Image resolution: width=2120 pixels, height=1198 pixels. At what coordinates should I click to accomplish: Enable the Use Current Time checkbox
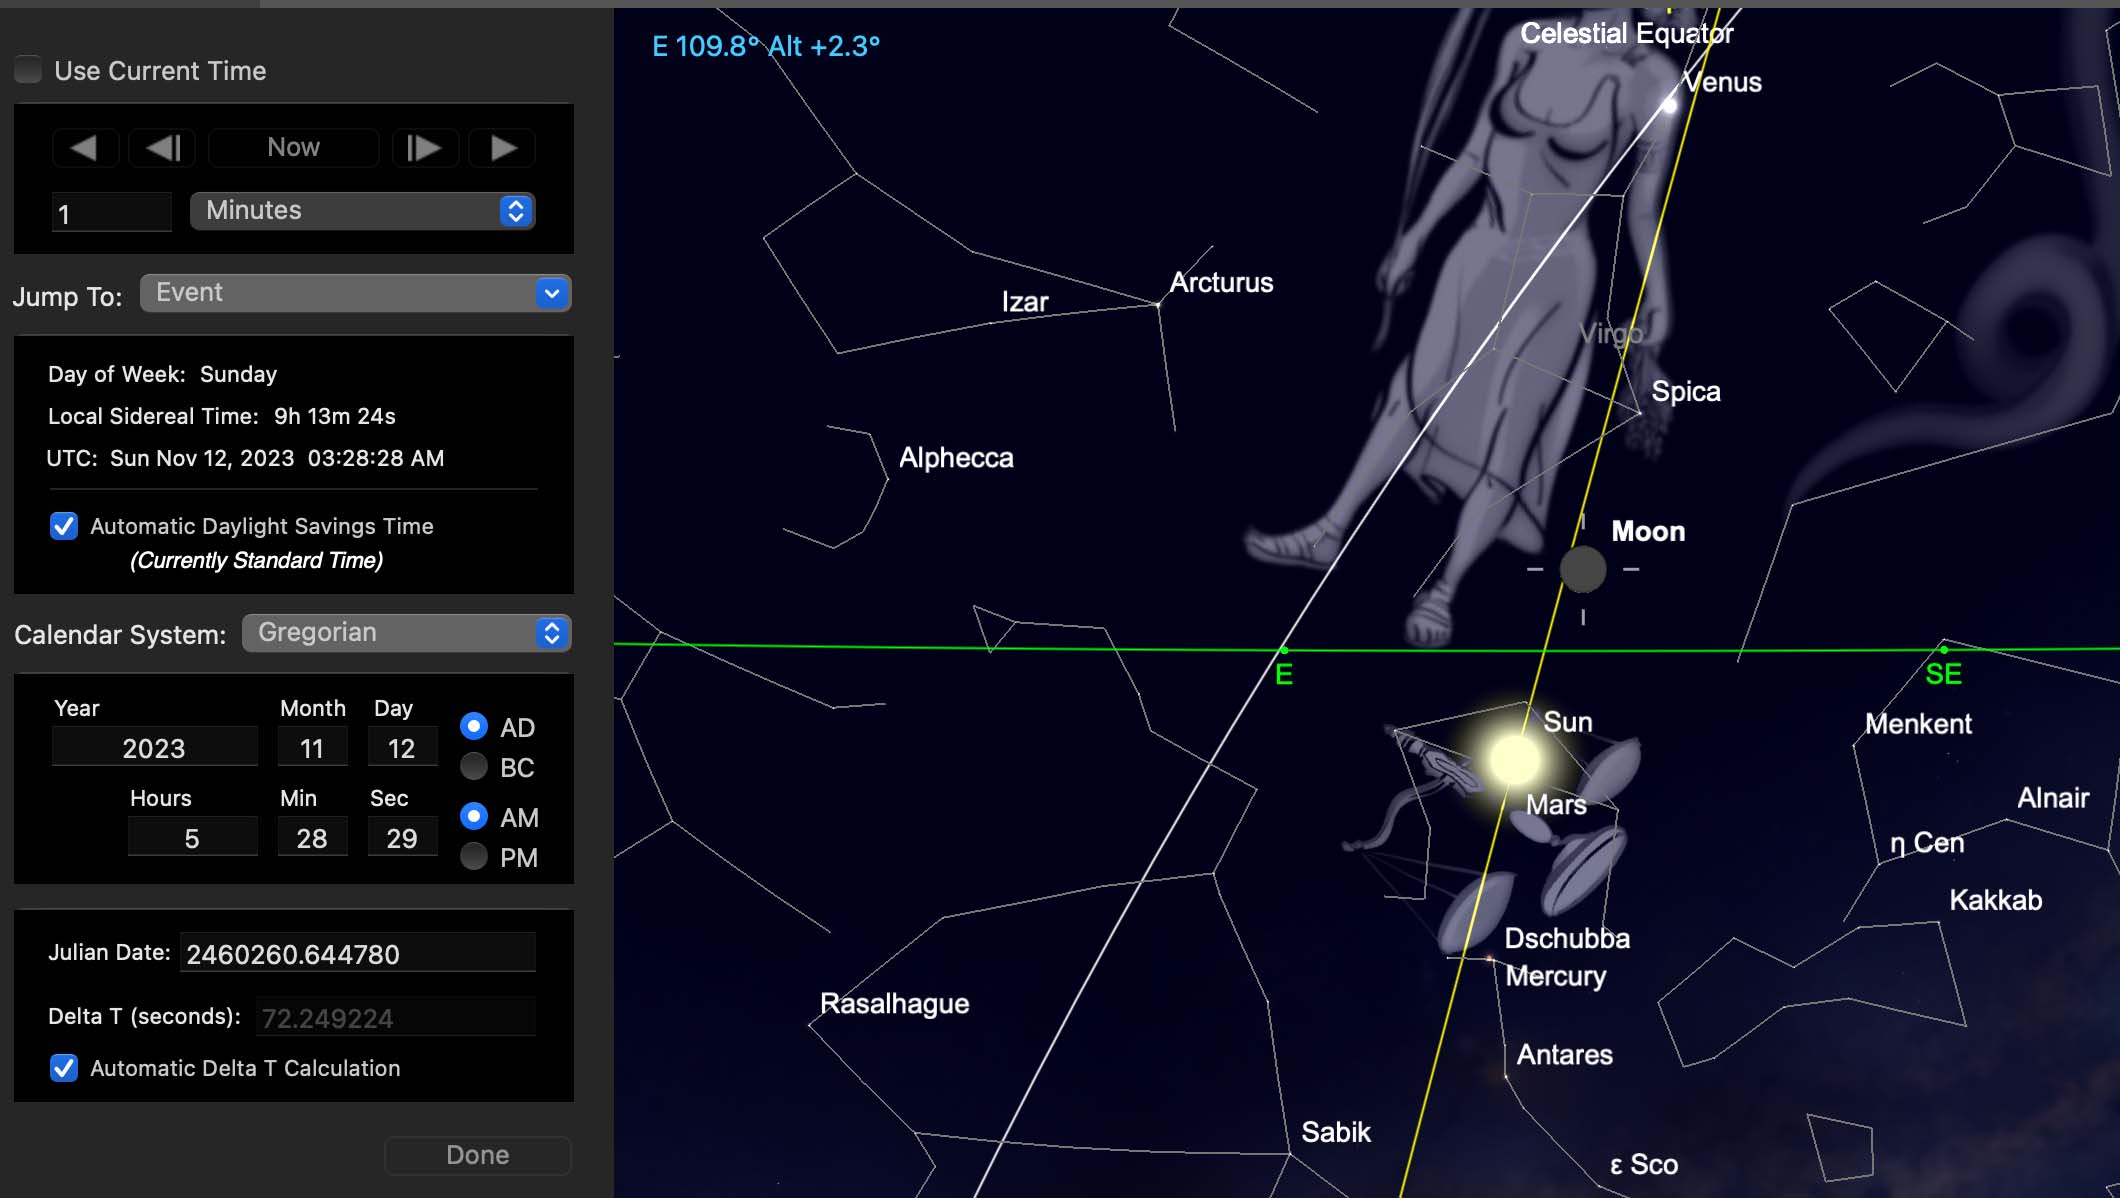point(28,70)
